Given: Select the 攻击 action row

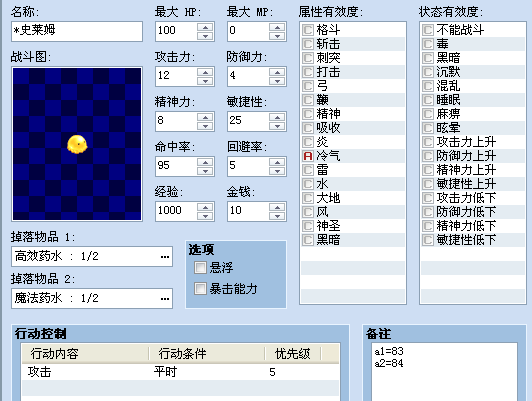Looking at the screenshot, I should point(180,372).
